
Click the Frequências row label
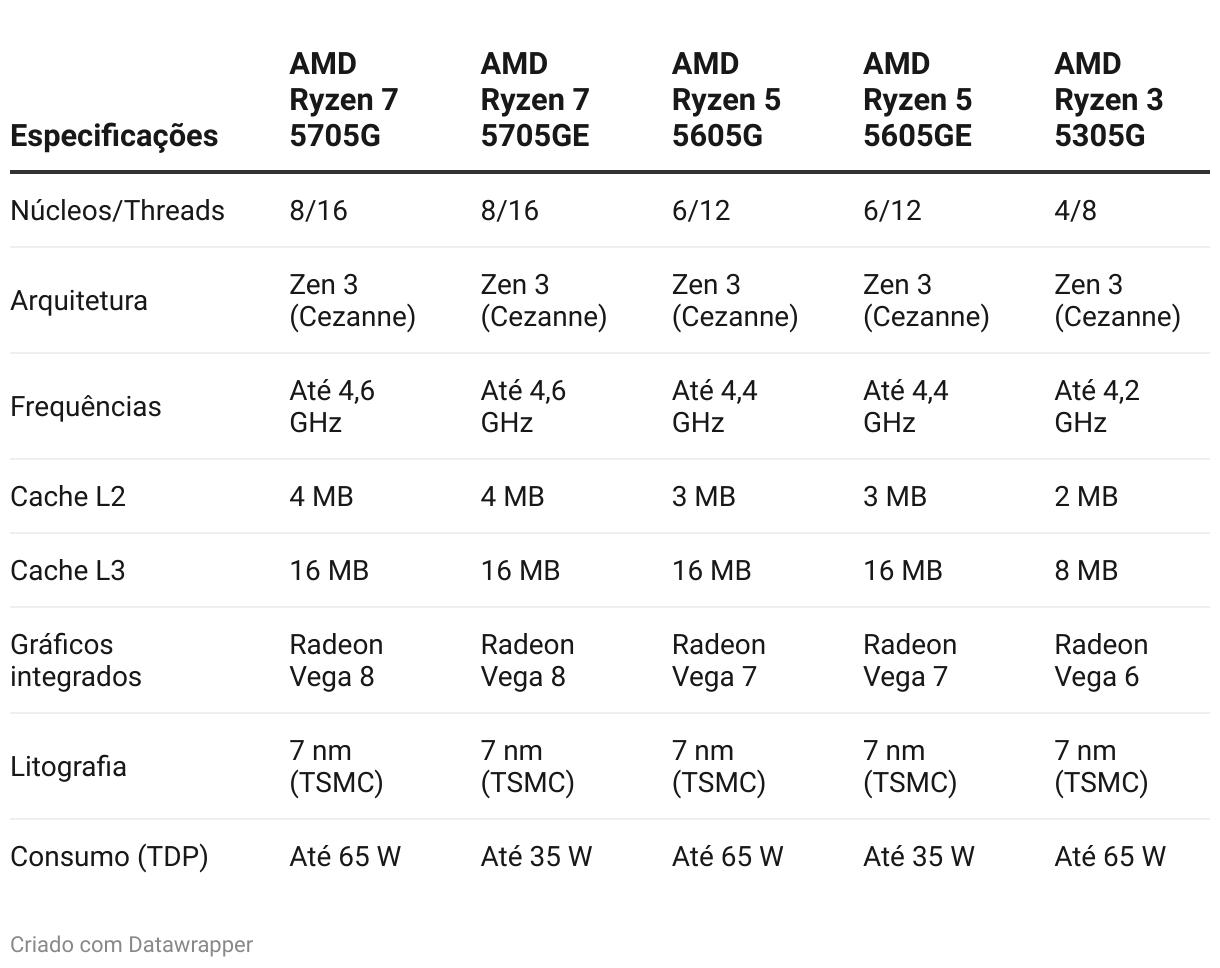(85, 406)
